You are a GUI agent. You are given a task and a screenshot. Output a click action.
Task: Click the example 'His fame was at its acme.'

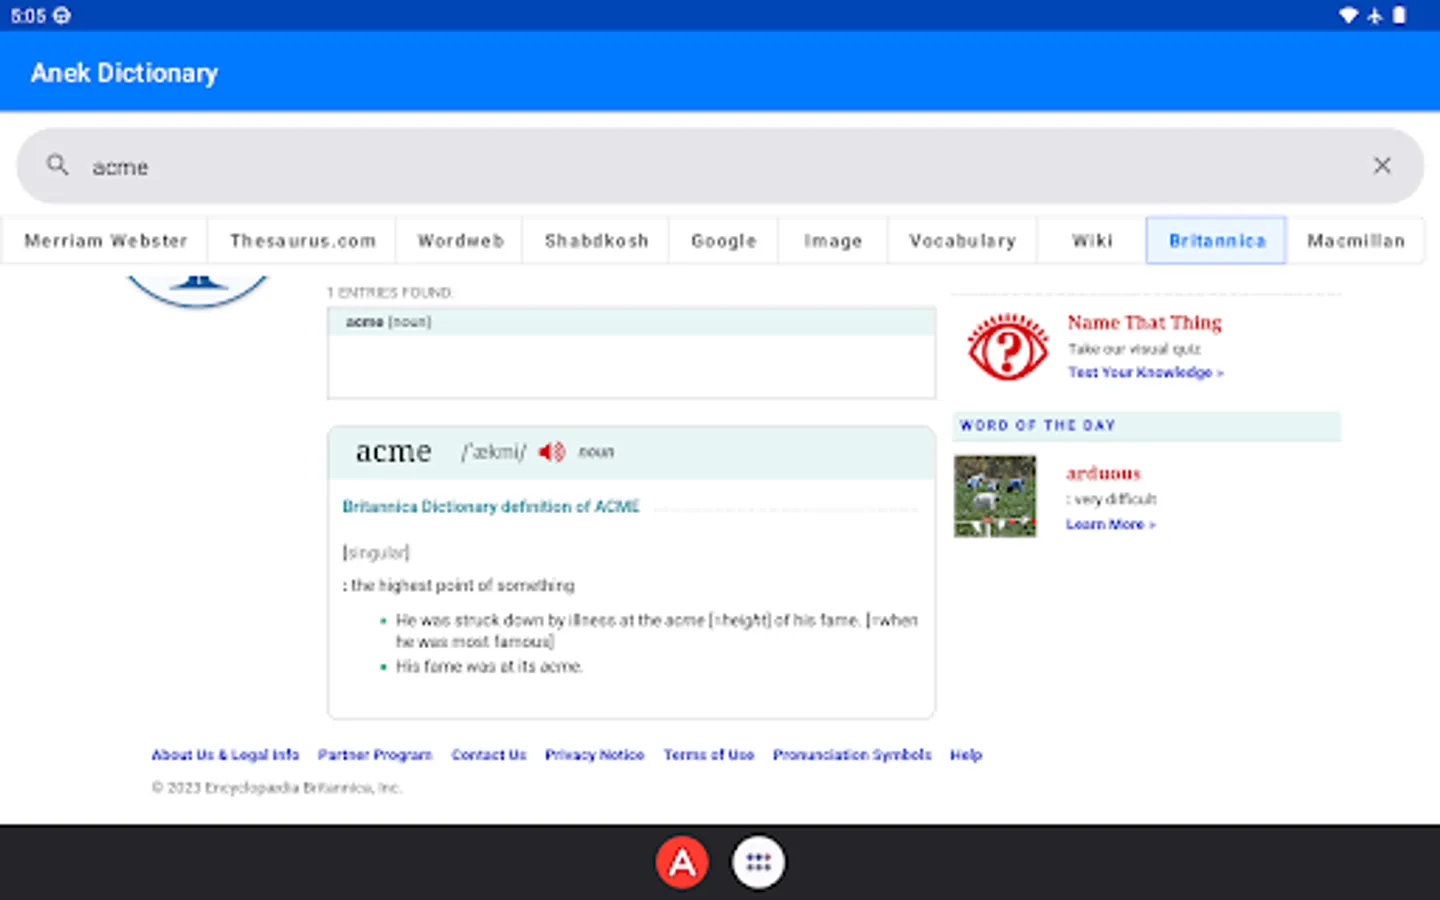point(489,666)
